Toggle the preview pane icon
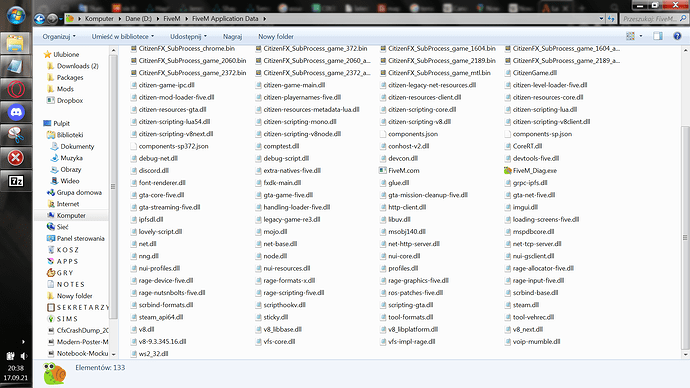The width and height of the screenshot is (690, 388). click(658, 36)
